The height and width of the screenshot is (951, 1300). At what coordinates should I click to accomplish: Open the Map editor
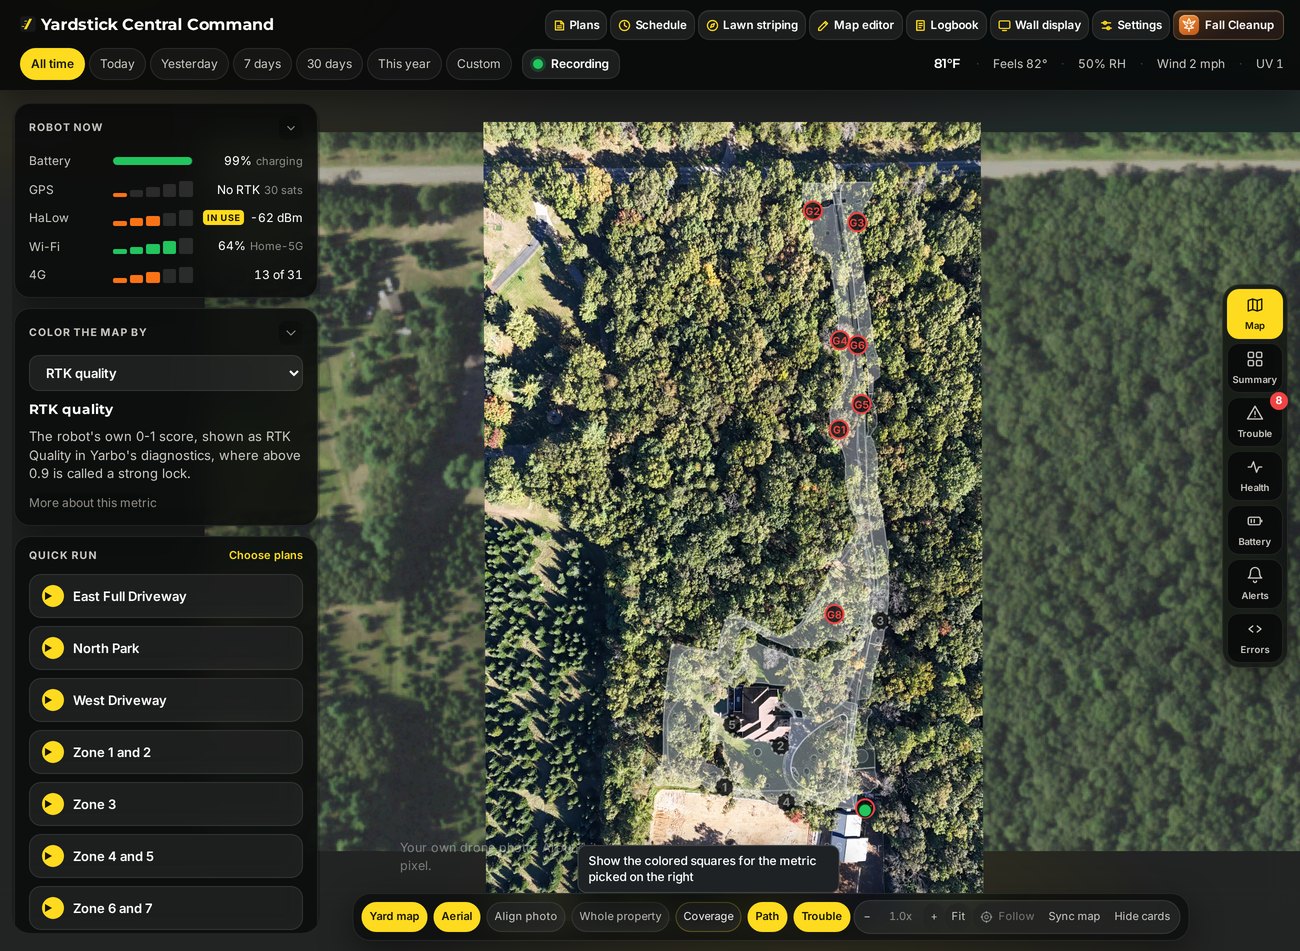pos(855,25)
